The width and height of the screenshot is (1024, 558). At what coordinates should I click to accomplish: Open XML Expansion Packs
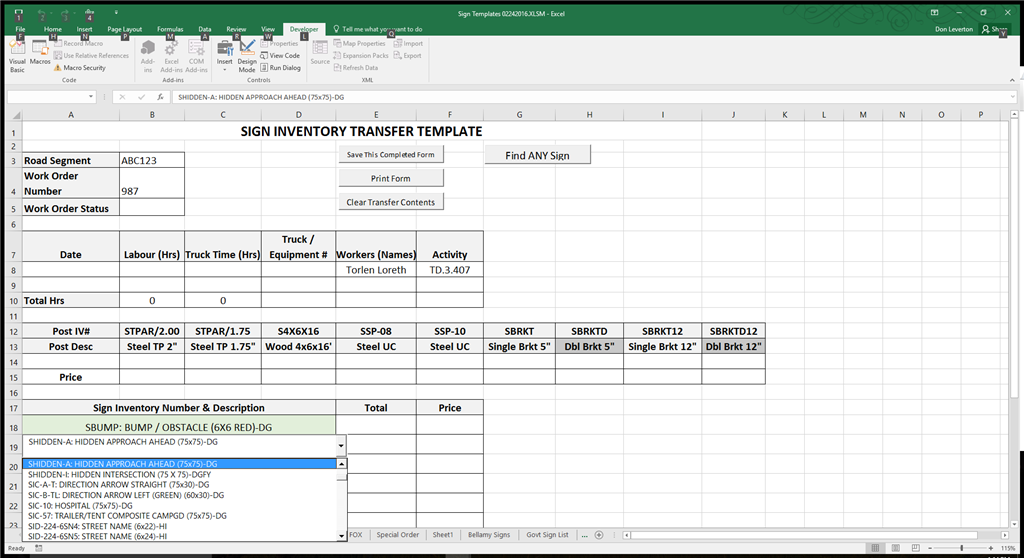coord(361,56)
